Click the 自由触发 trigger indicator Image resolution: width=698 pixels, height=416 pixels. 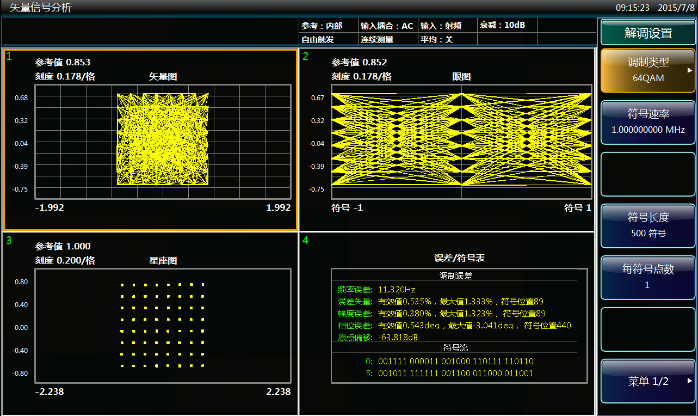point(320,39)
